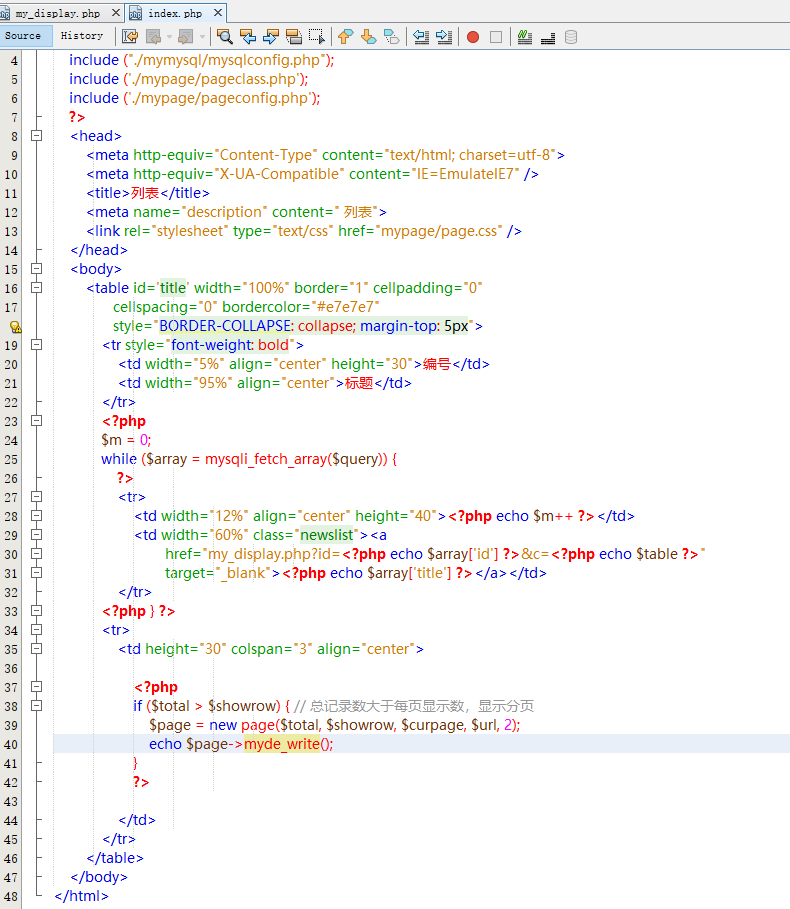Click line number 4 in the gutter
The height and width of the screenshot is (909, 790).
click(x=14, y=61)
